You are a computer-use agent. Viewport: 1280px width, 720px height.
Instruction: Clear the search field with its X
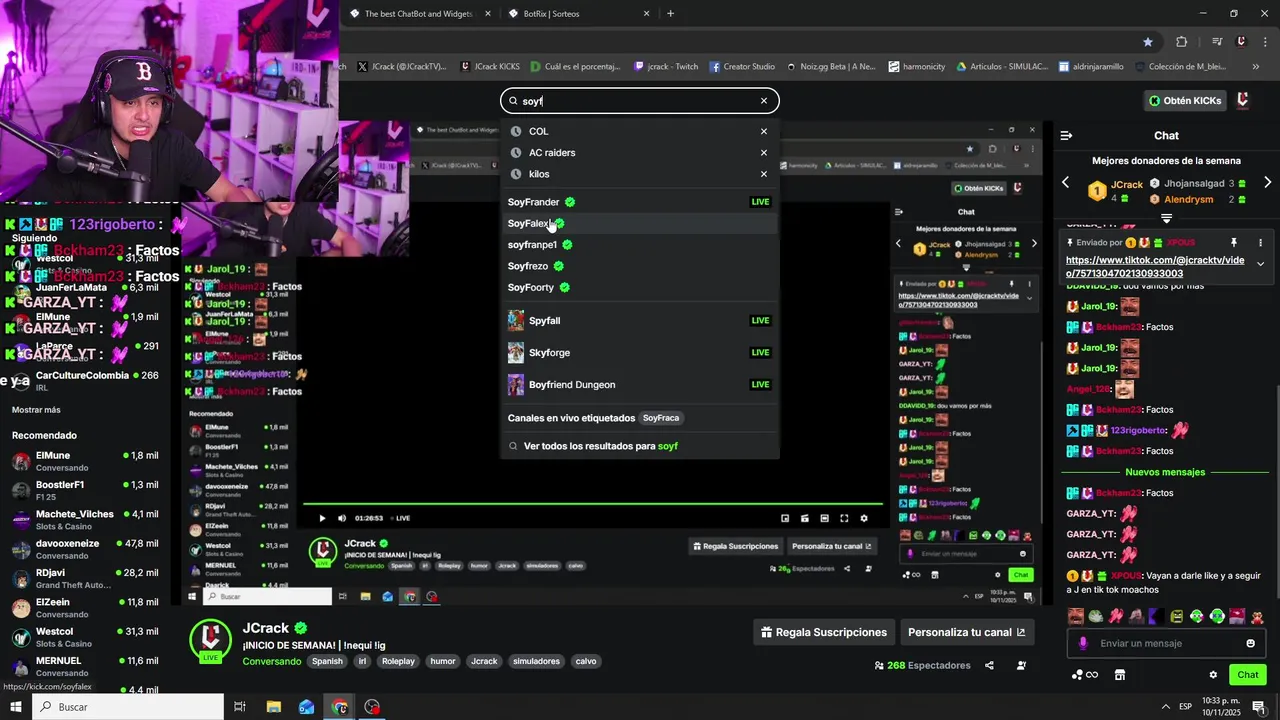pyautogui.click(x=764, y=101)
